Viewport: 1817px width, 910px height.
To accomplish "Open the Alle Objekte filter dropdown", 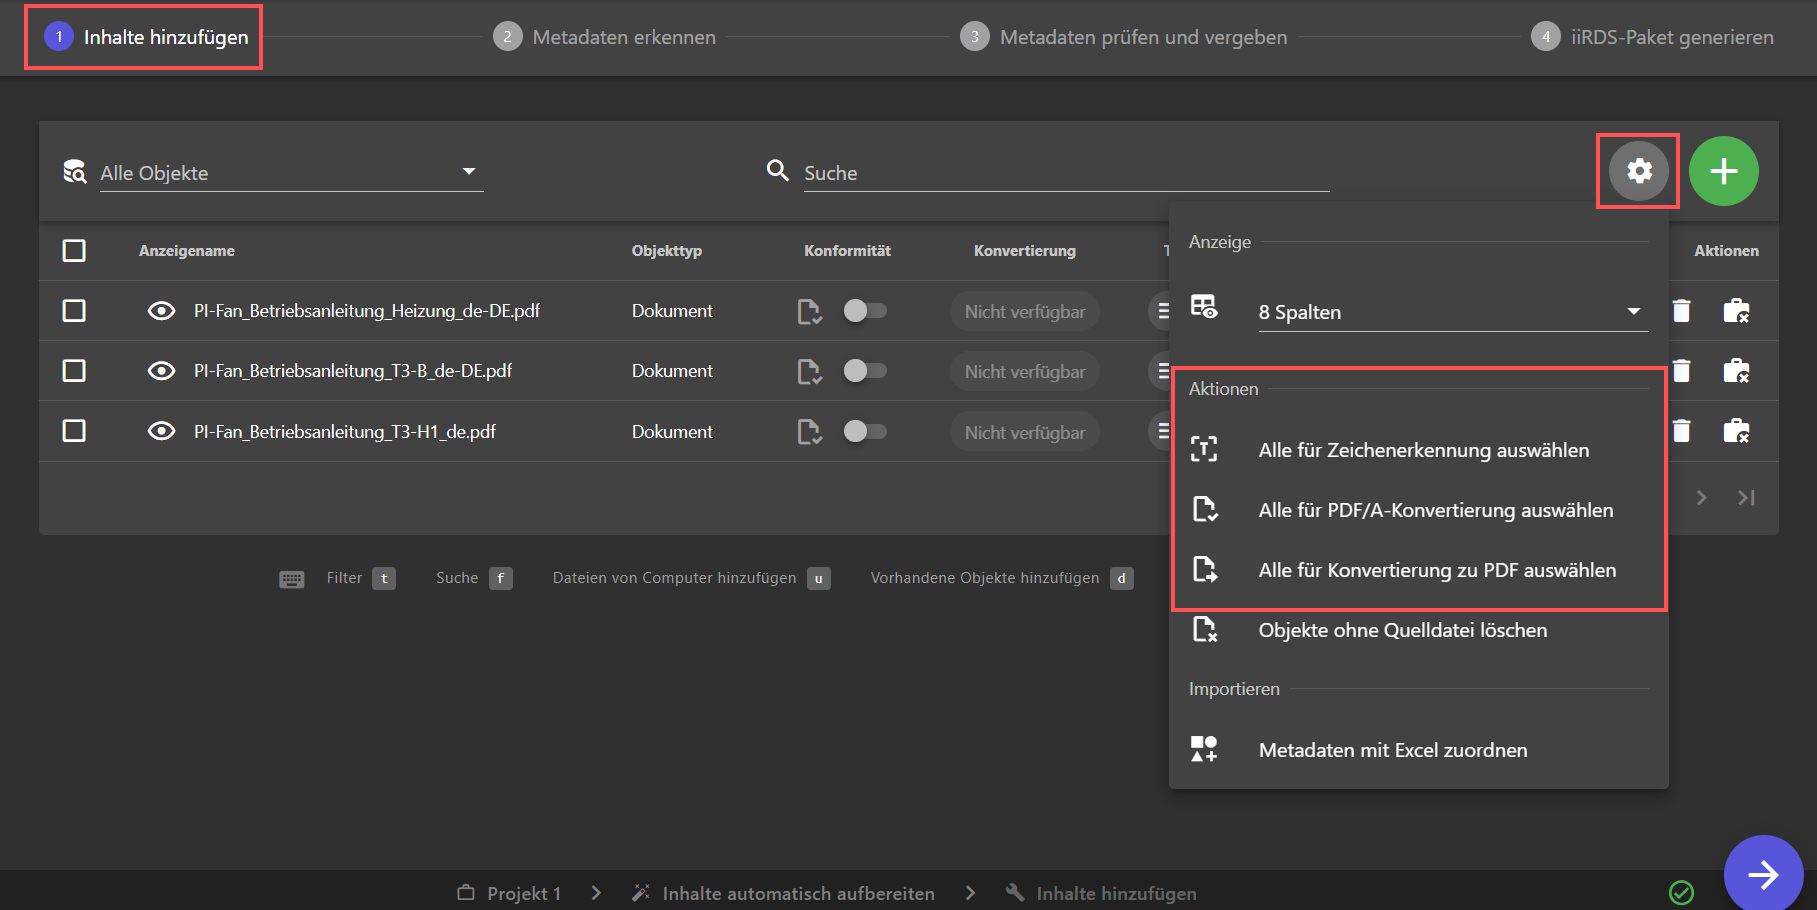I will (291, 172).
